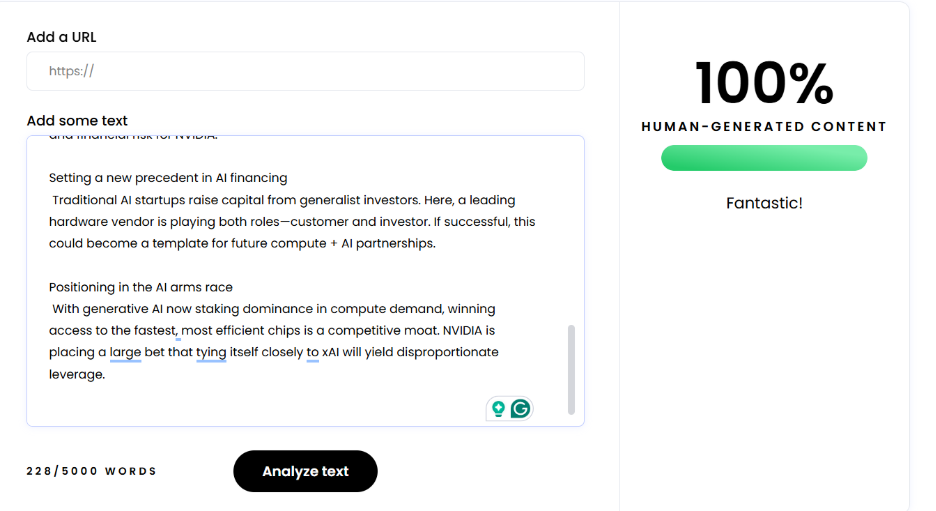Focus the Add a URL input field
This screenshot has width=936, height=511.
coord(305,72)
